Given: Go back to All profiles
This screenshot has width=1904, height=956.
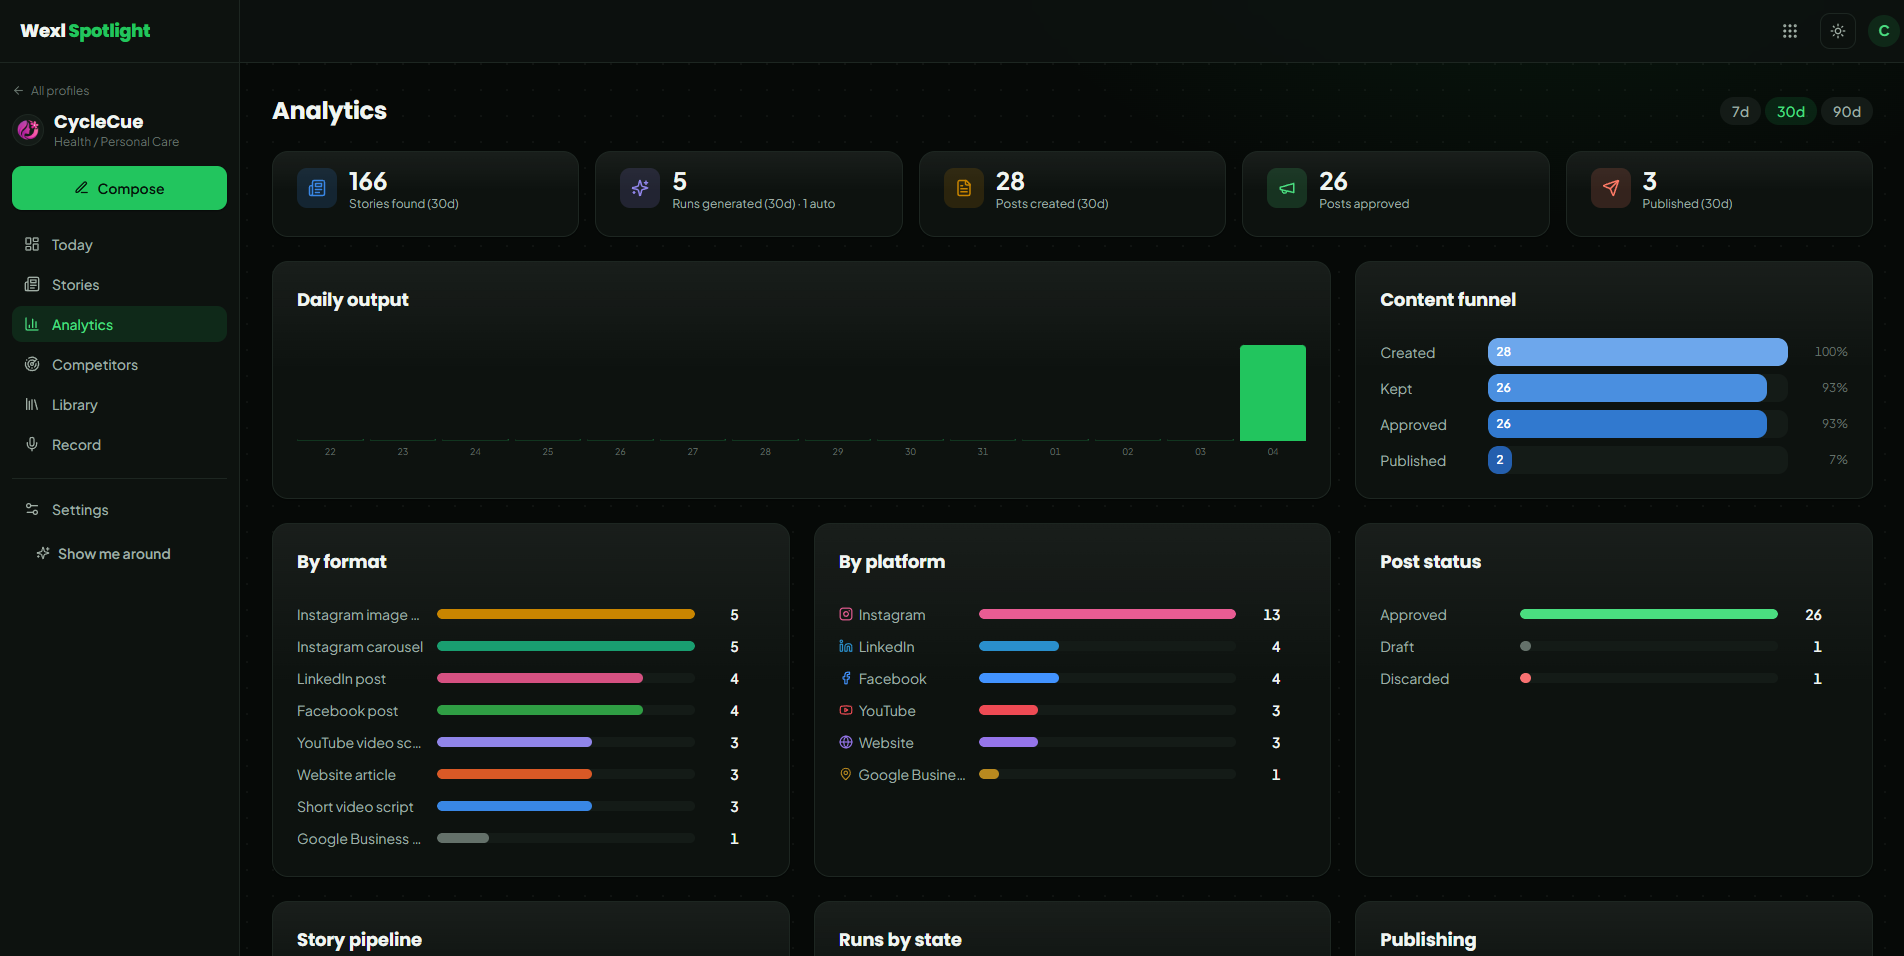Looking at the screenshot, I should [x=51, y=90].
